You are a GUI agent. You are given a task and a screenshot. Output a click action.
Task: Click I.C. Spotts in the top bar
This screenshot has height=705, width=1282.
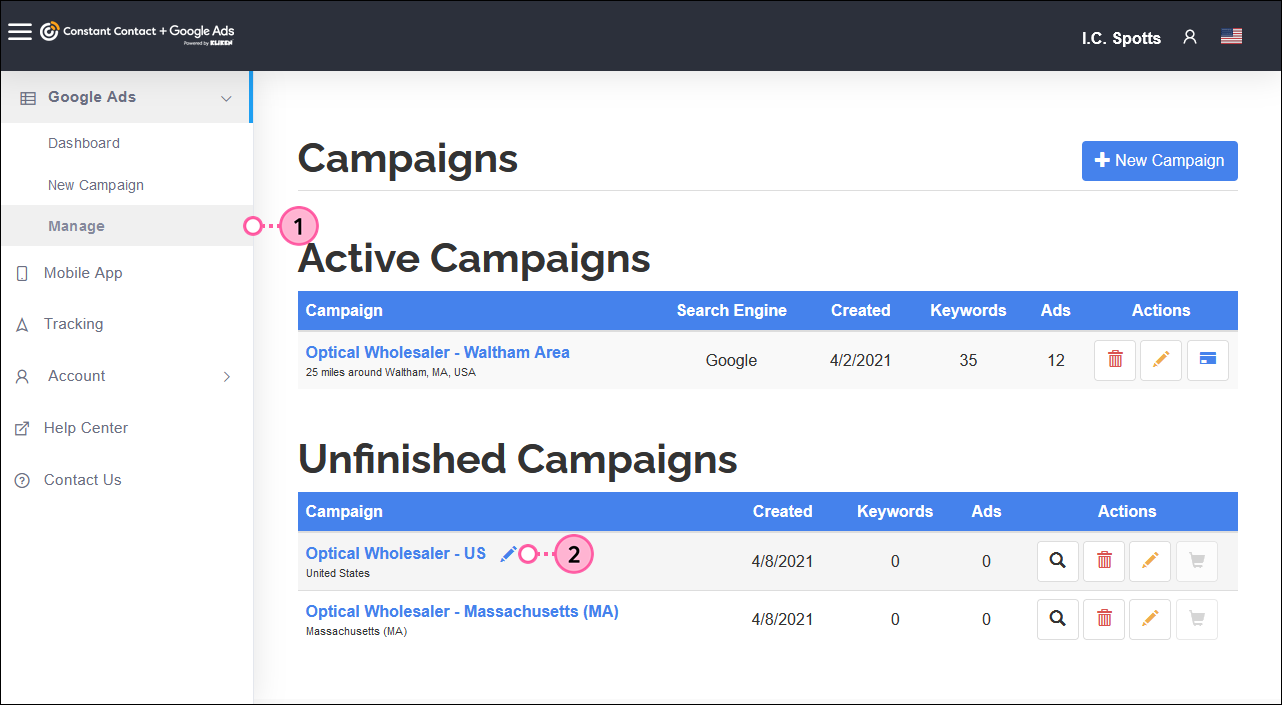point(1121,38)
